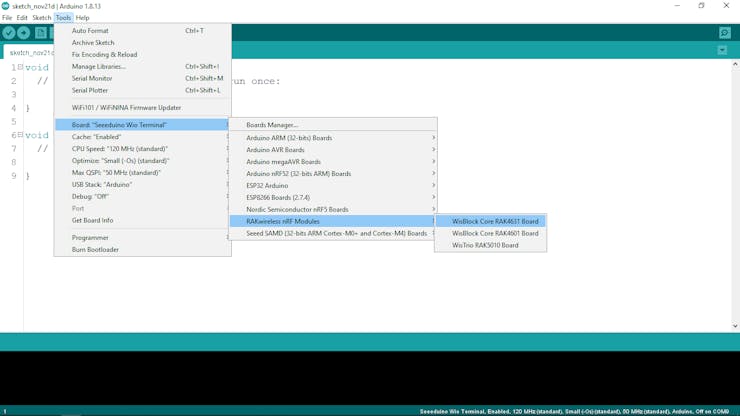Click line number 9 in gutter
Viewport: 740px width, 416px height.
(14, 176)
